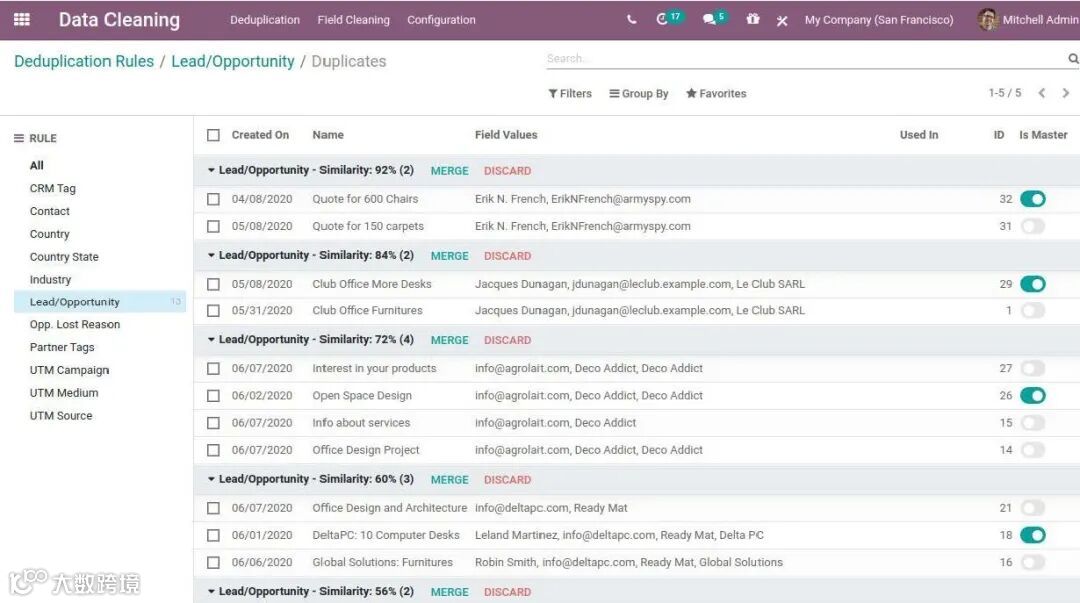This screenshot has height=603, width=1080.
Task: Select all records header checkbox
Action: [x=214, y=135]
